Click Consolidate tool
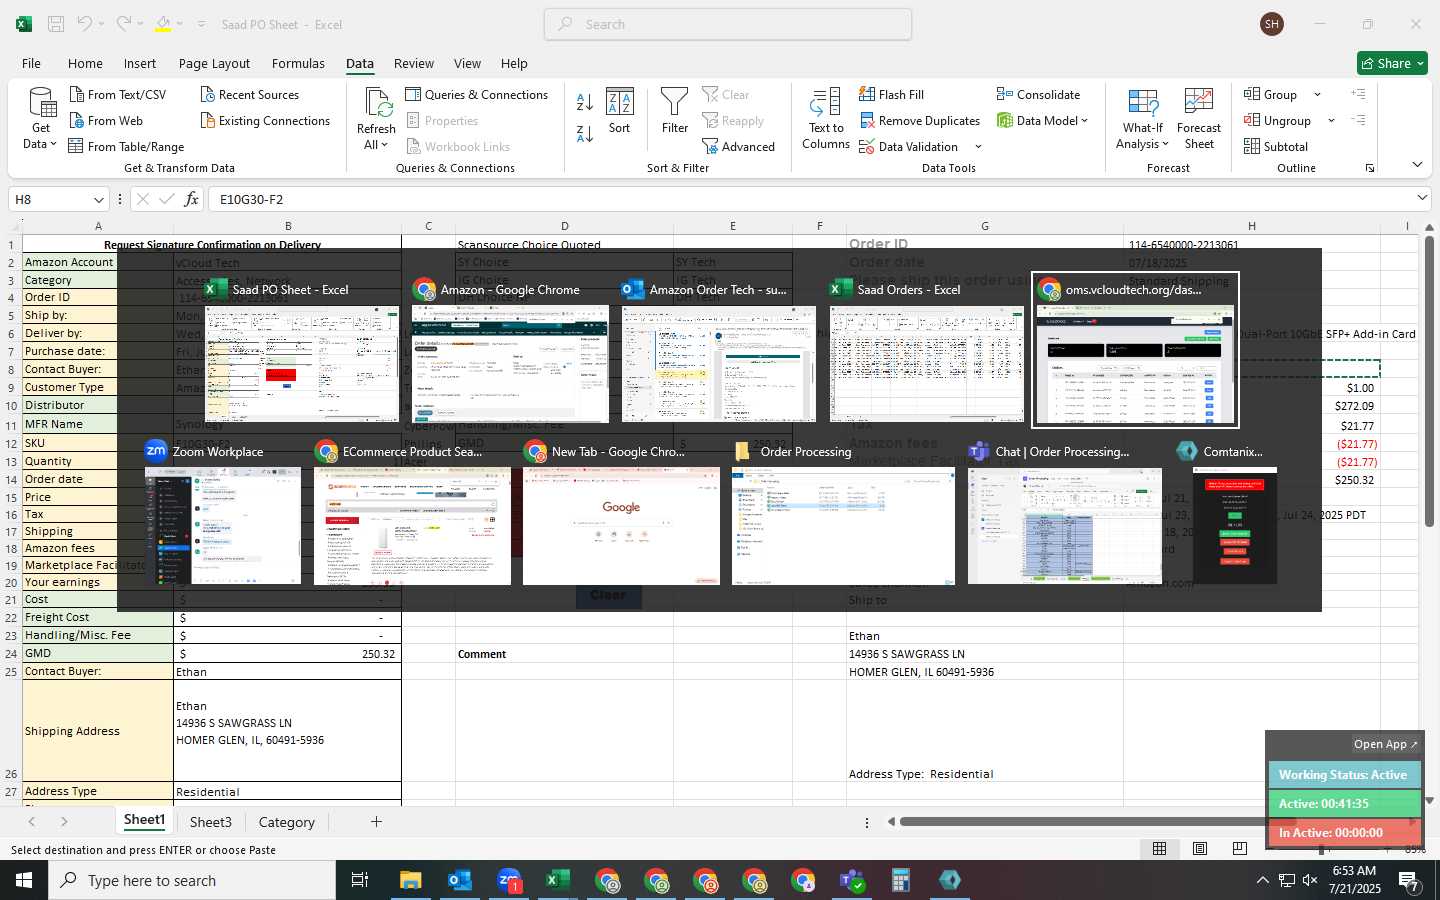 coord(1038,94)
